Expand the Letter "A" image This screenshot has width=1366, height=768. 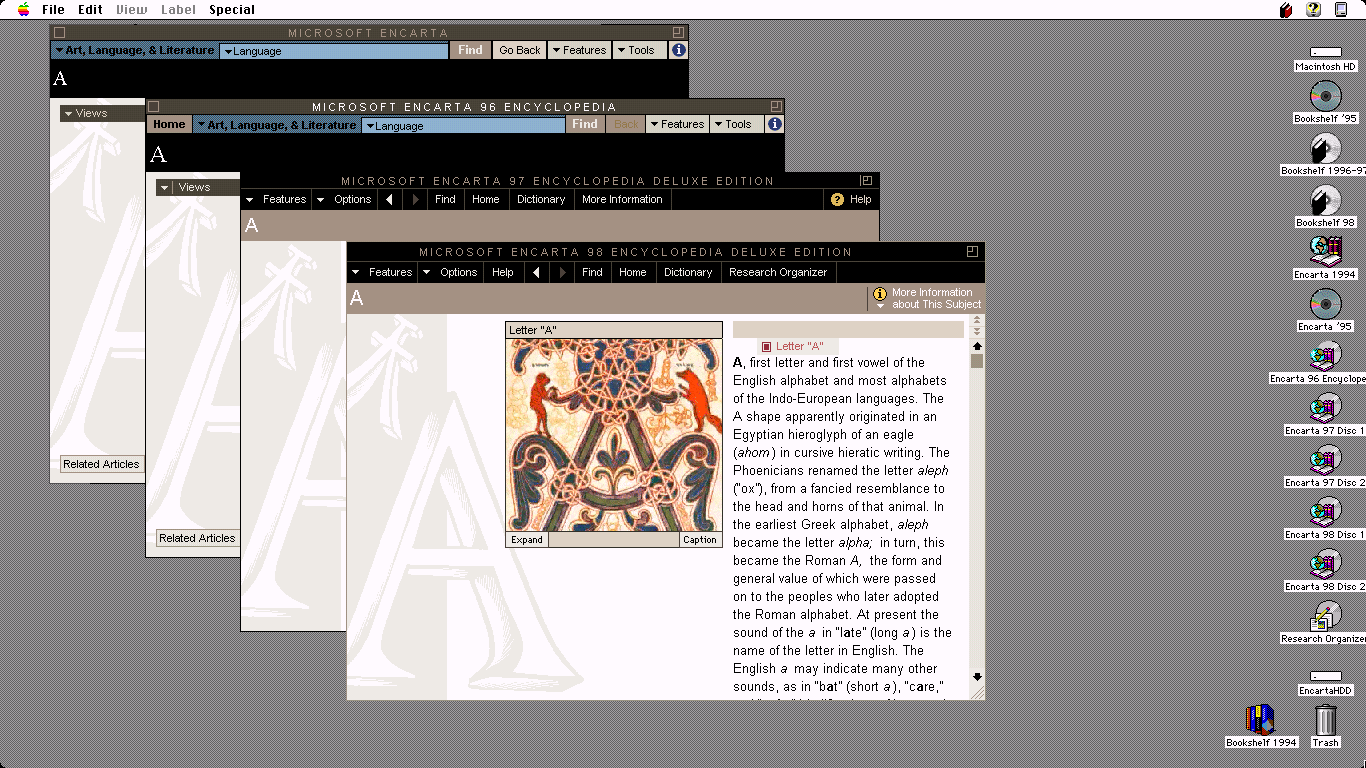click(527, 540)
